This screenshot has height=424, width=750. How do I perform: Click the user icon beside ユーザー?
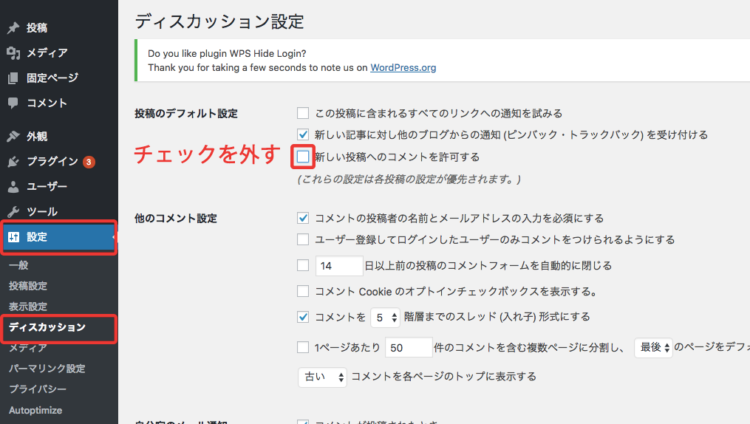pos(13,186)
